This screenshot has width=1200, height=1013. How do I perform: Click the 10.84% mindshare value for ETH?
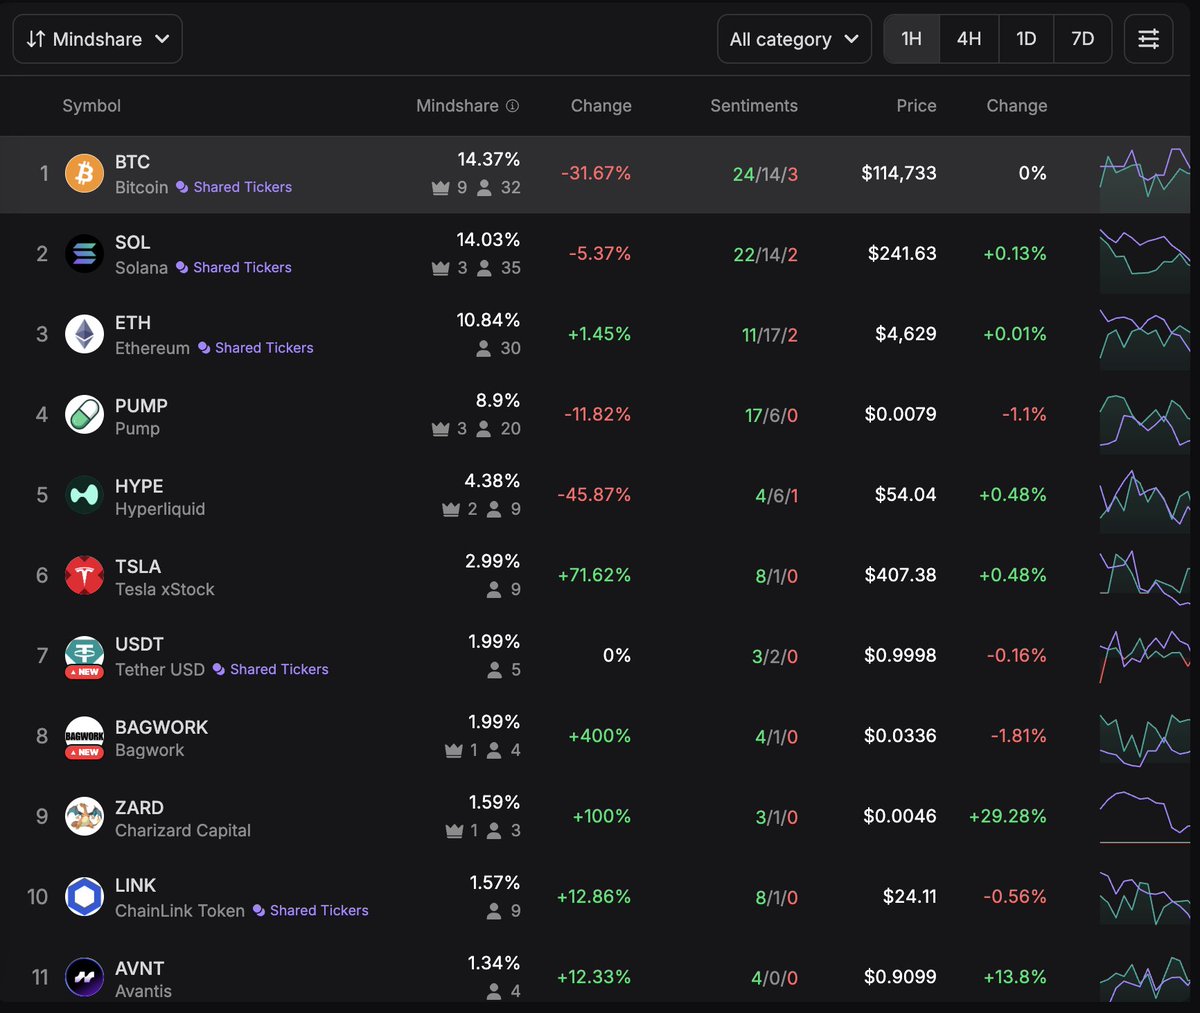(488, 320)
